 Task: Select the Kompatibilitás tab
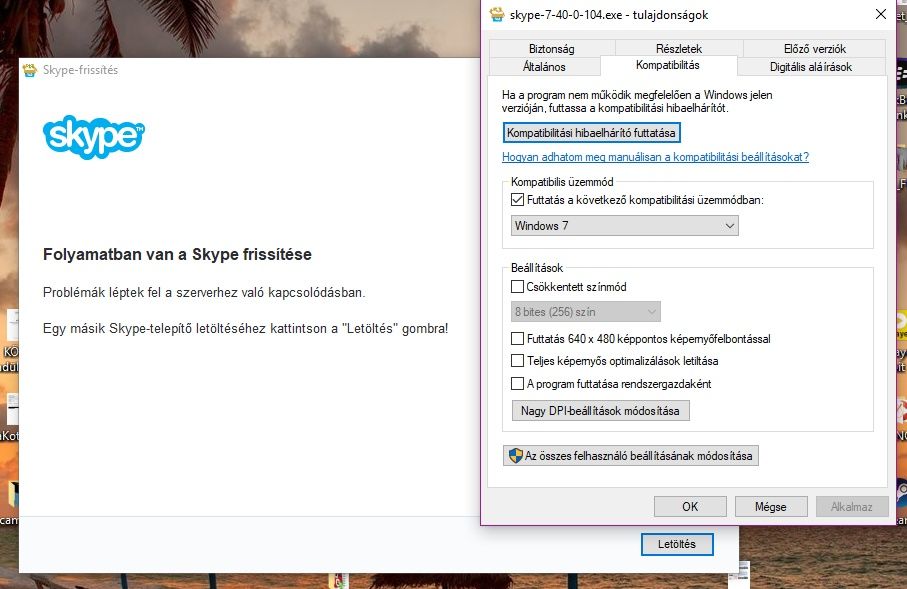(x=668, y=65)
